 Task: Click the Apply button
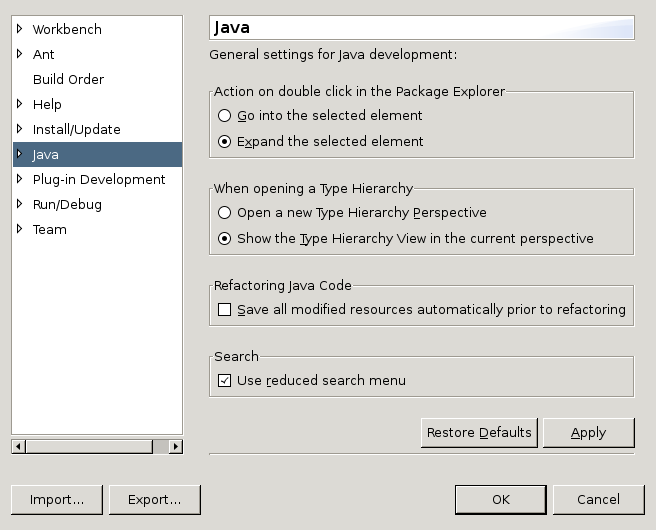(589, 433)
